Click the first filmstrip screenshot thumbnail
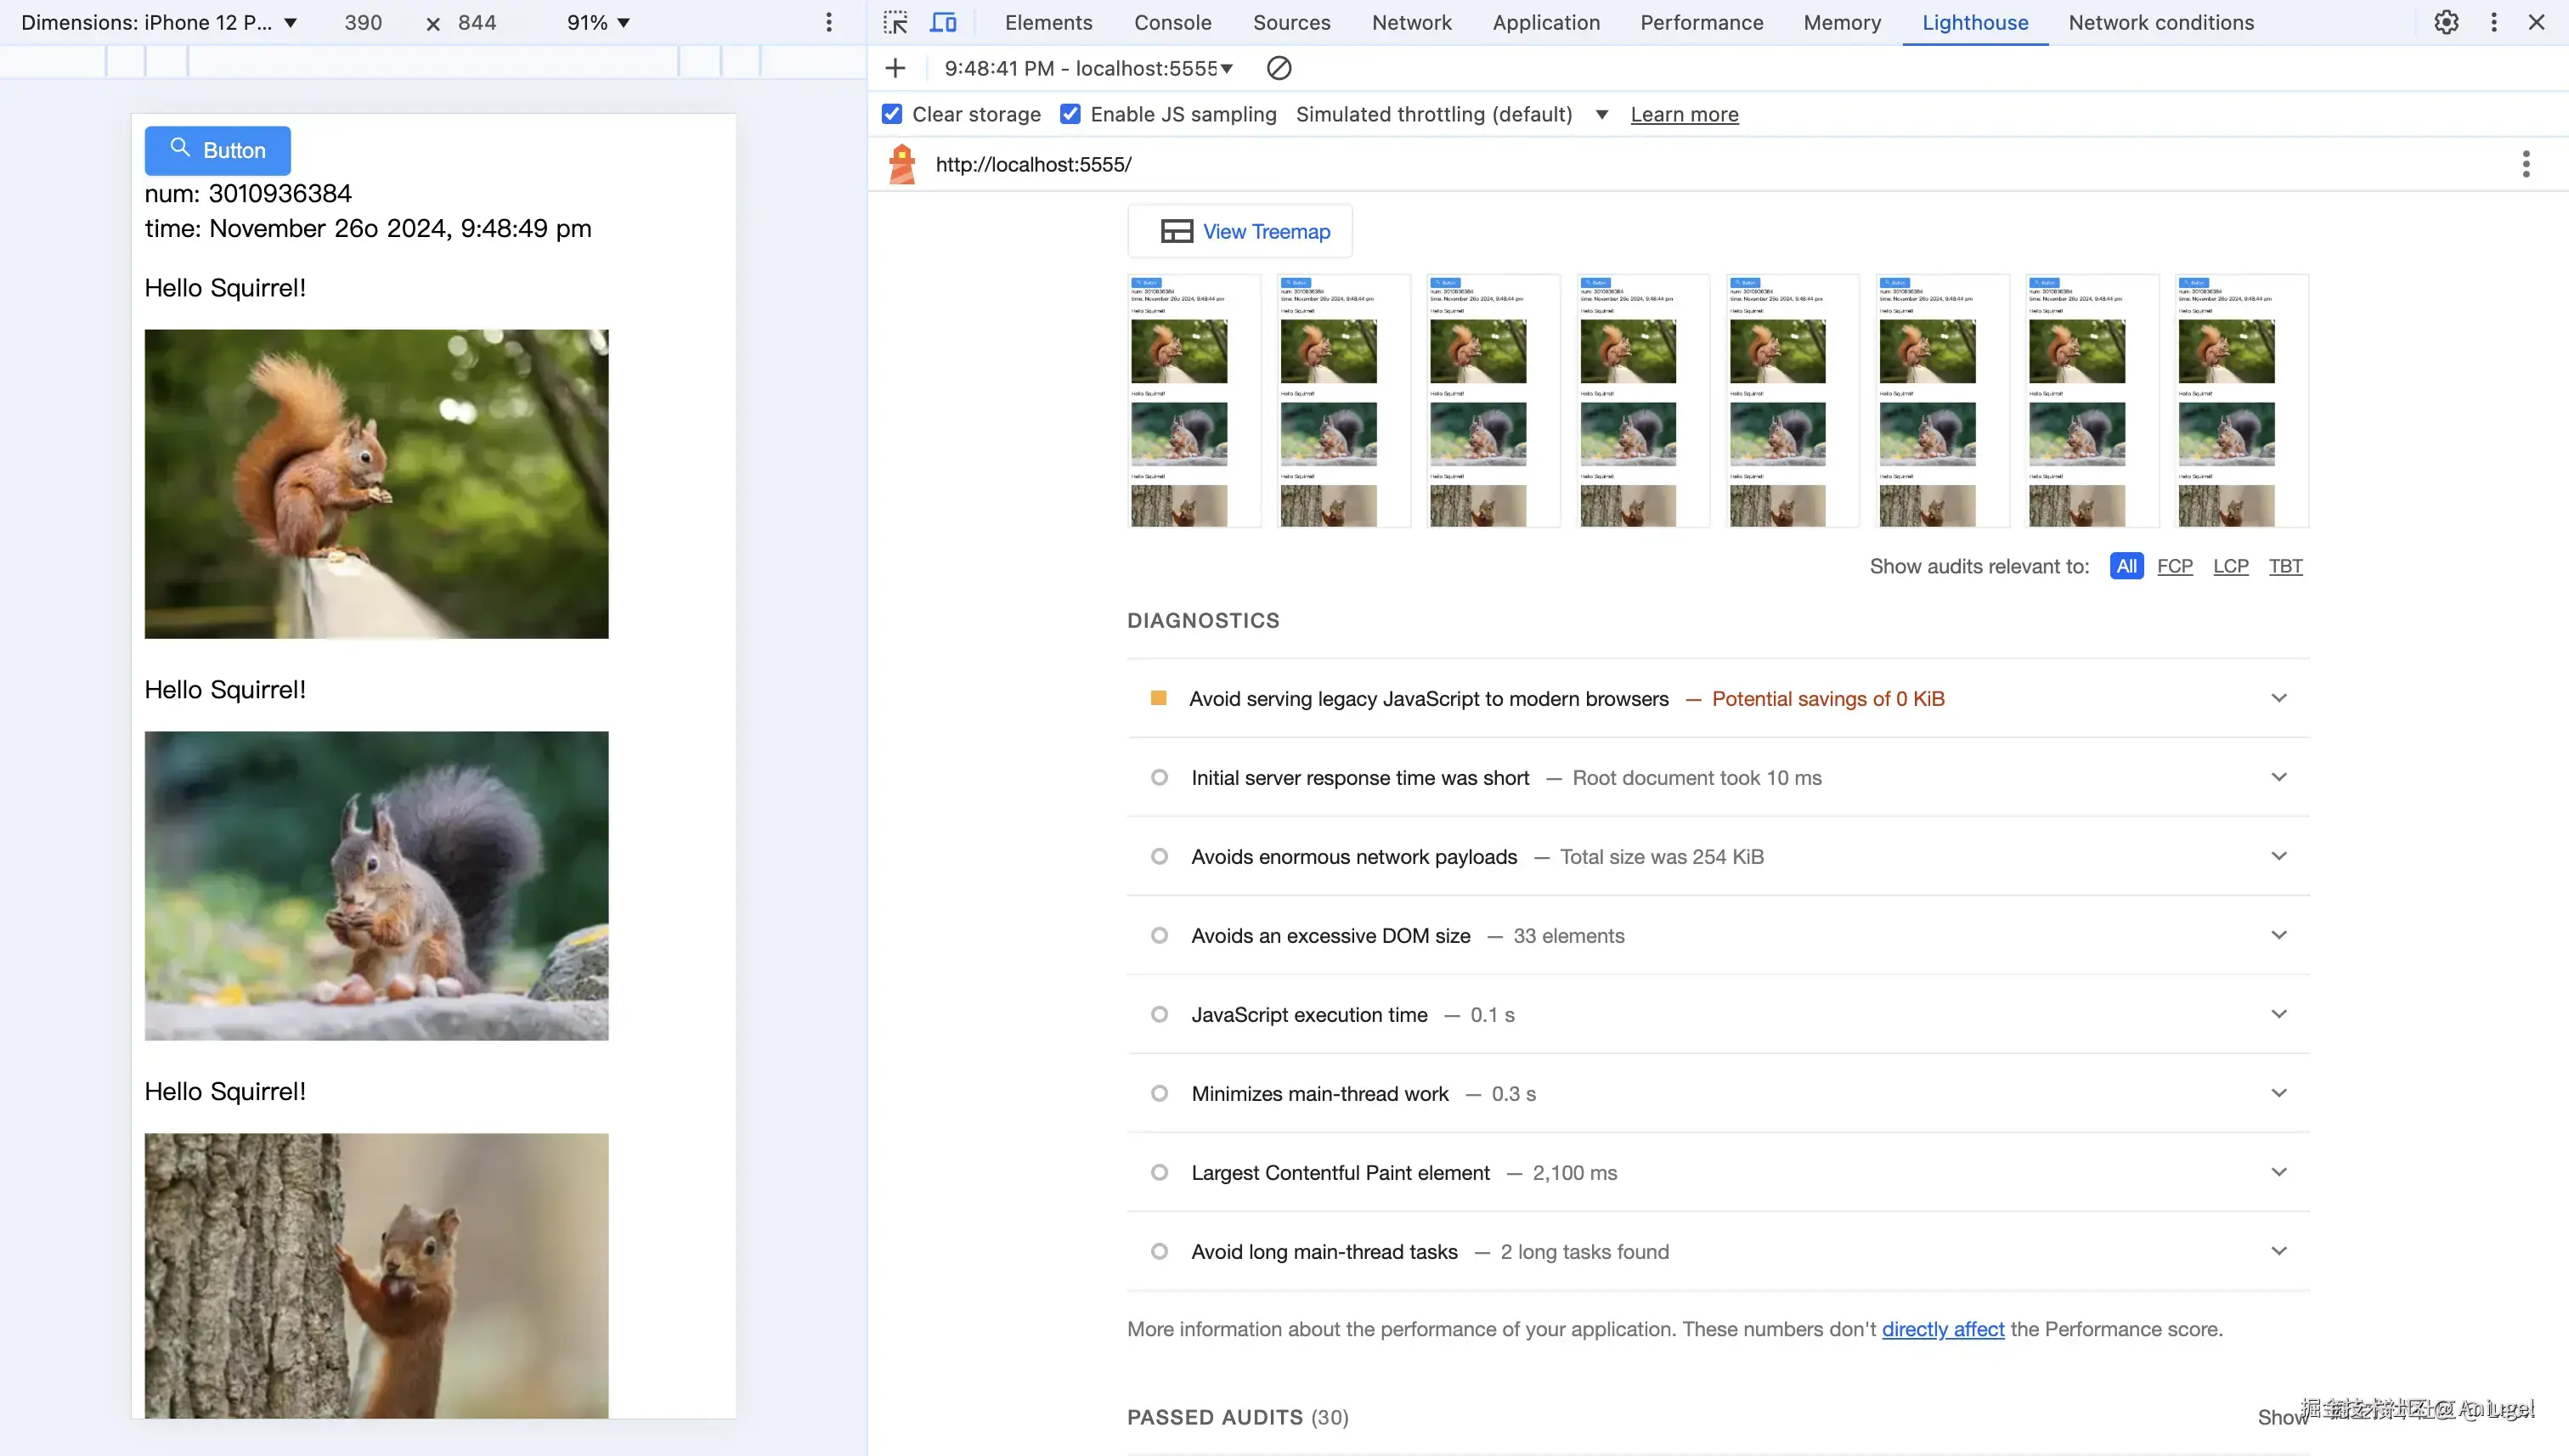 coord(1194,400)
